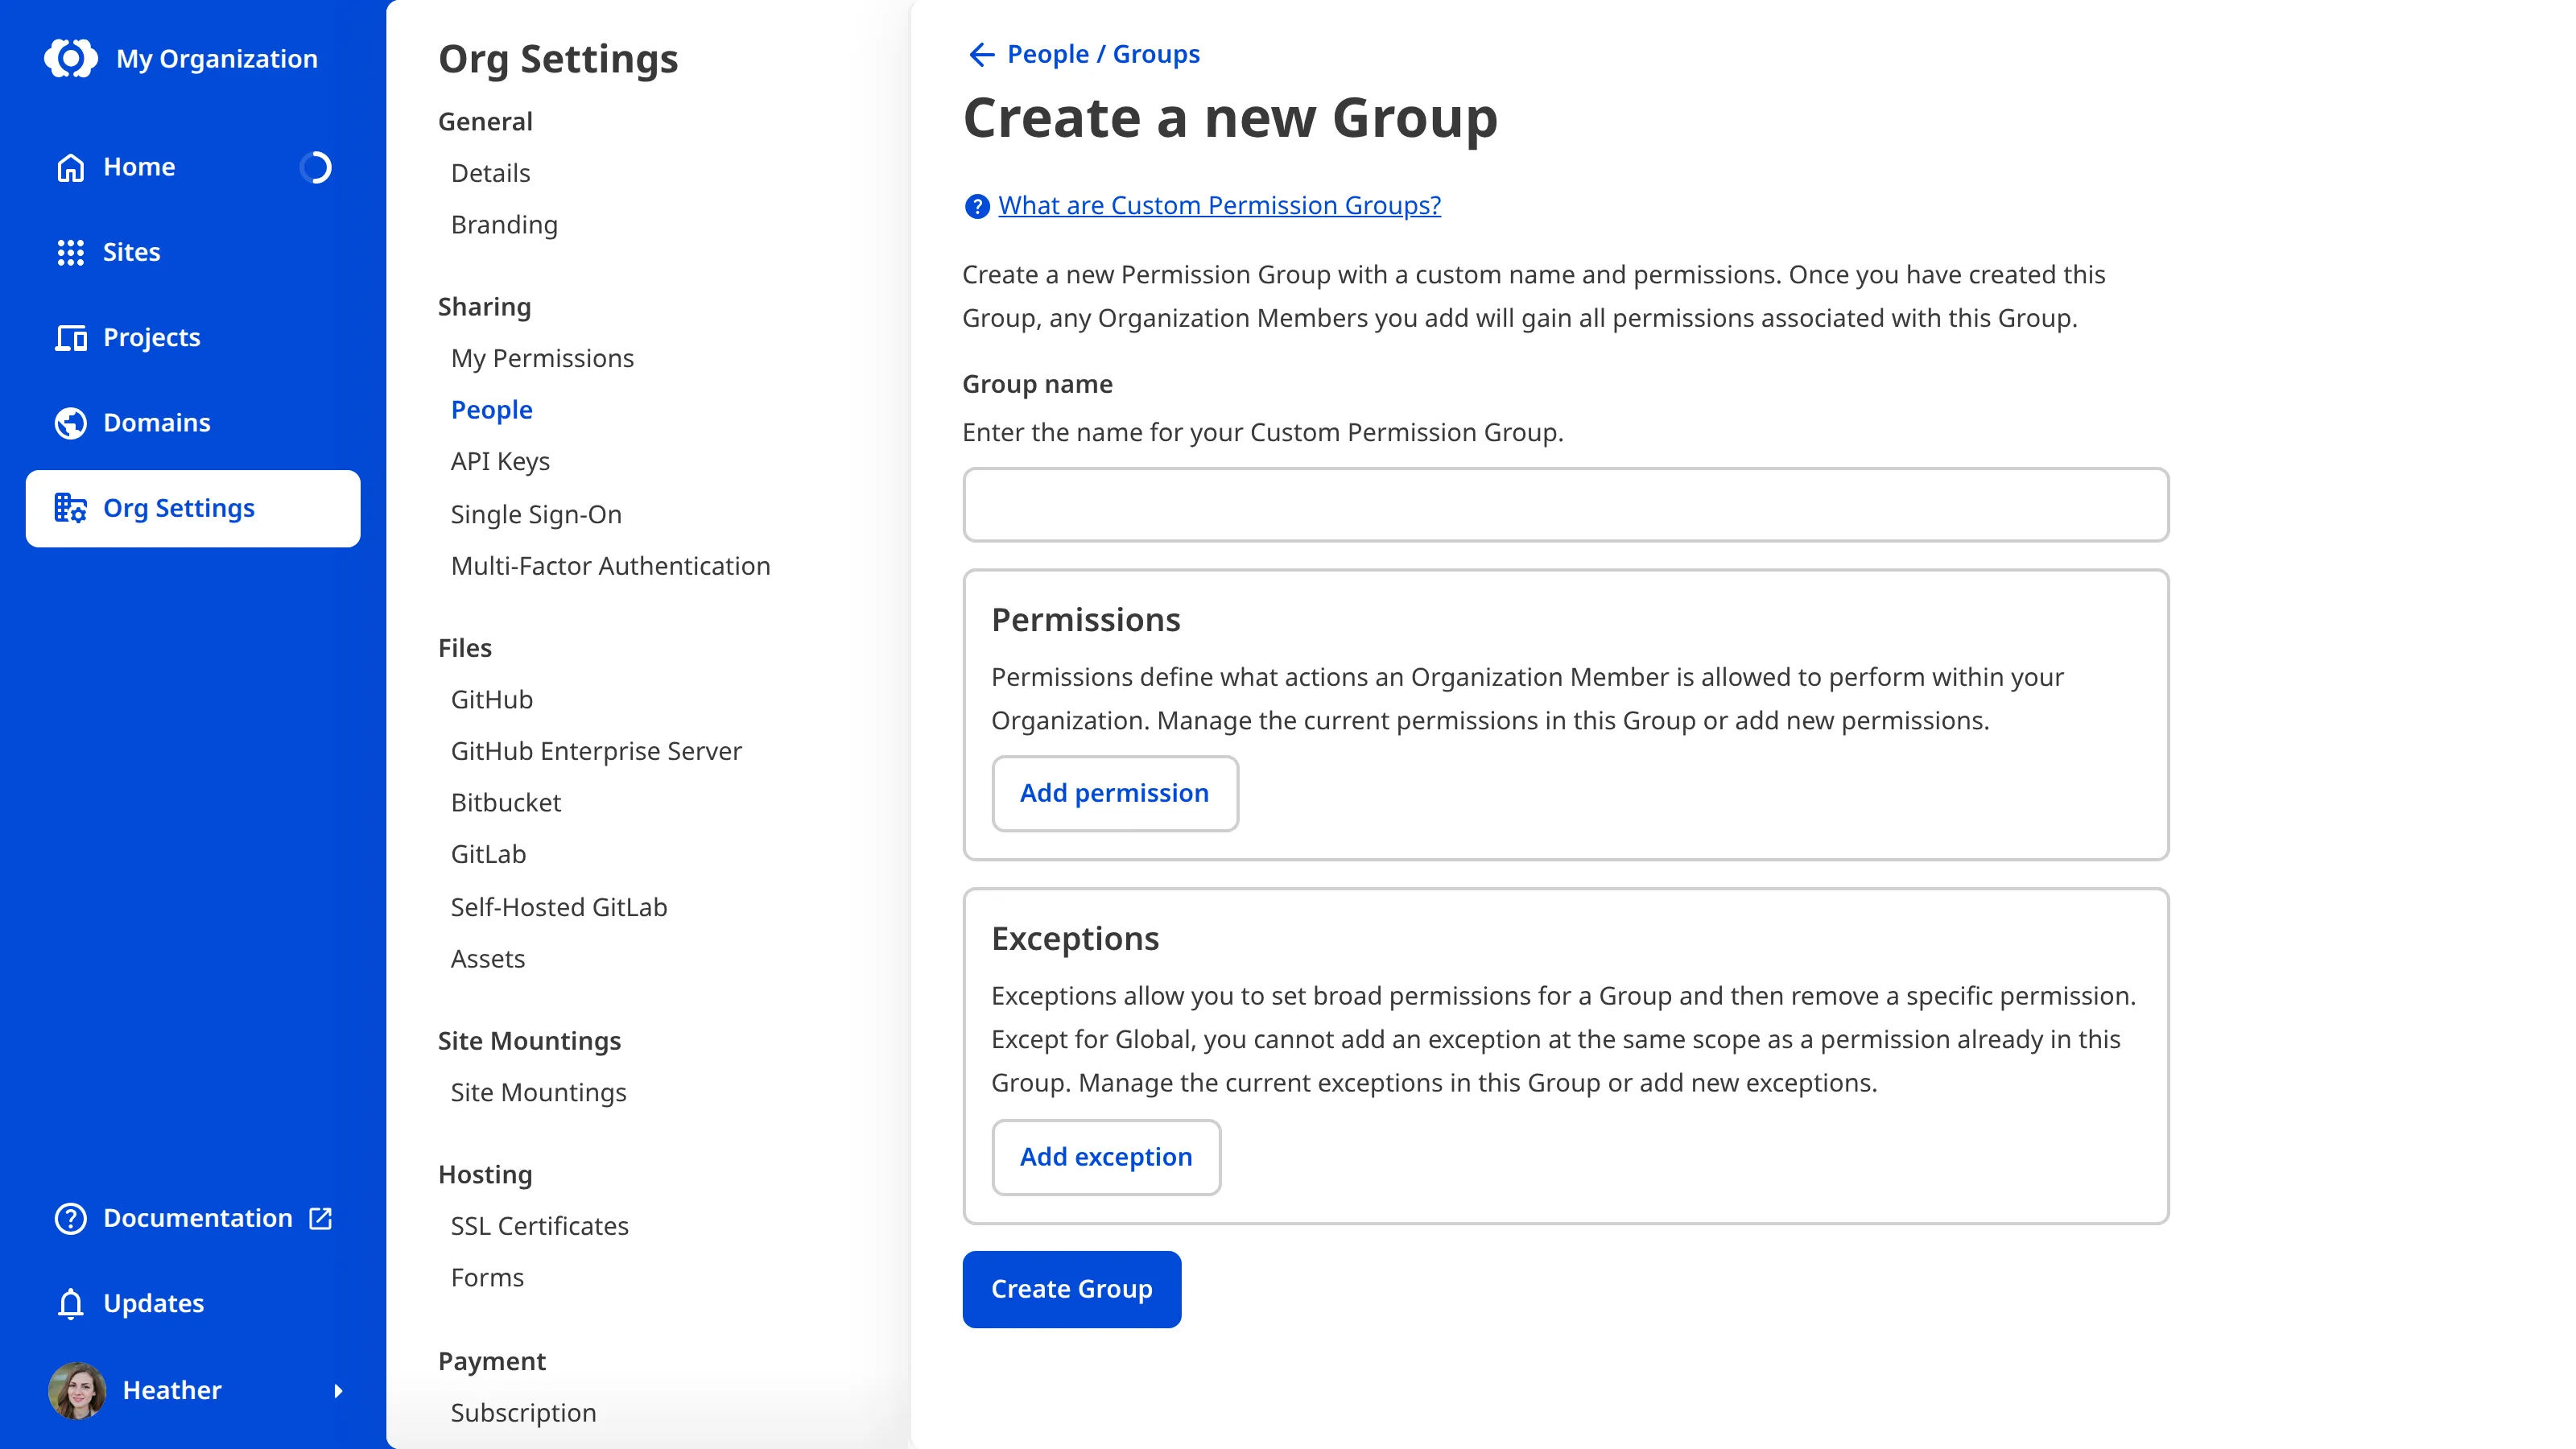Click the Projects devices icon
Screen dimensions: 2576x1449
pos(70,338)
